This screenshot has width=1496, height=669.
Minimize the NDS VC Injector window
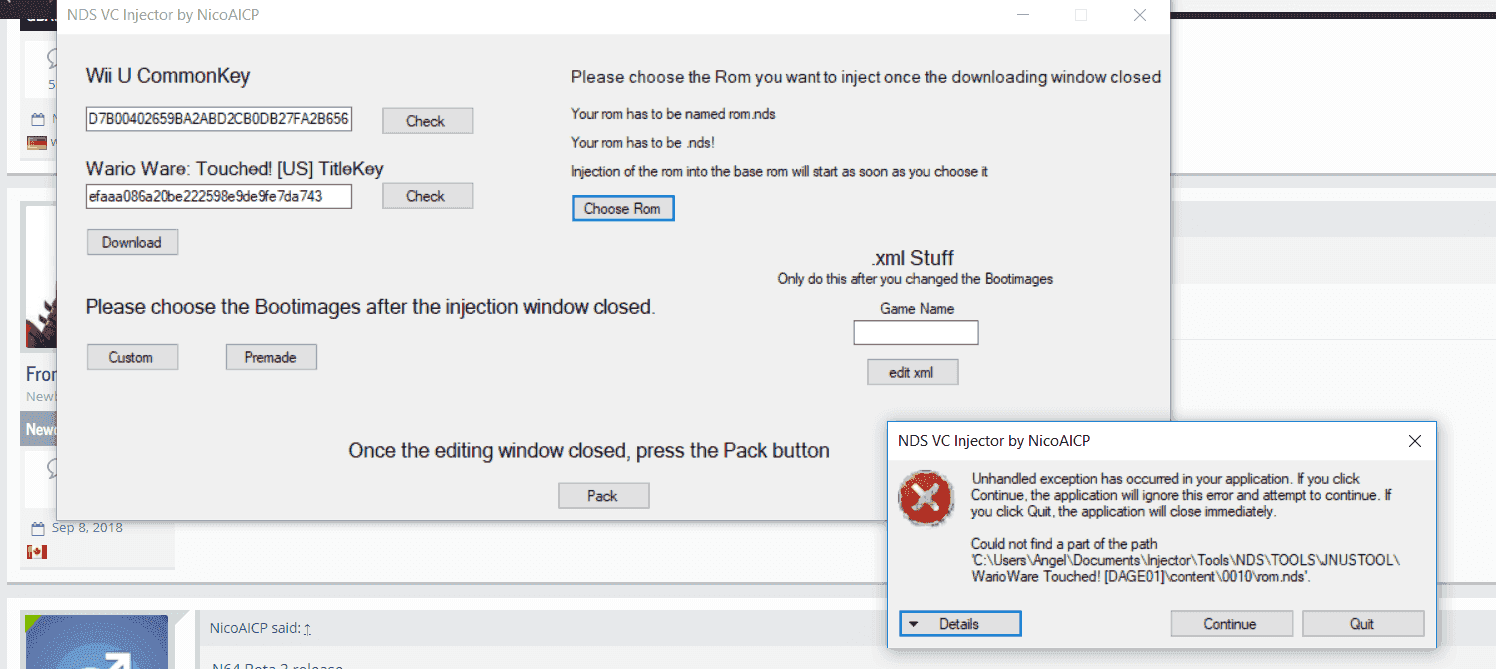click(x=1023, y=15)
